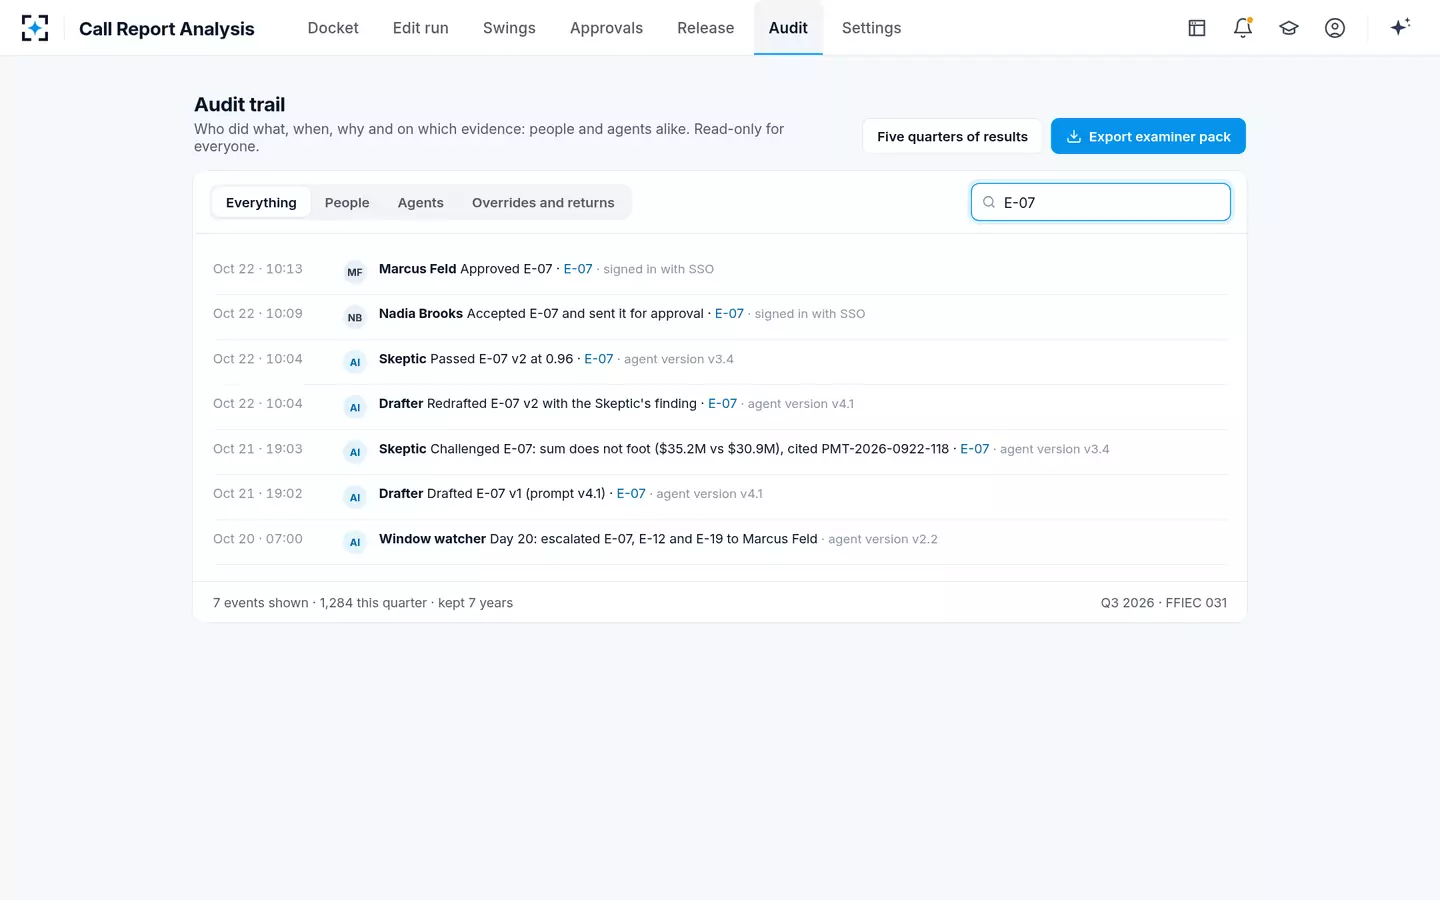This screenshot has height=900, width=1440.
Task: Open the panel layout icon in header
Action: click(x=1197, y=28)
